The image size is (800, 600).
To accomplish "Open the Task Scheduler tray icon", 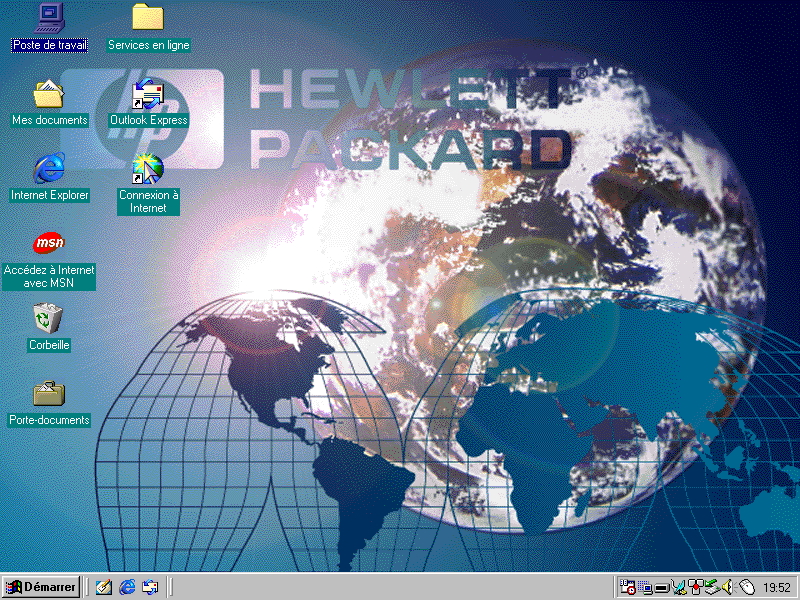I will coord(628,587).
